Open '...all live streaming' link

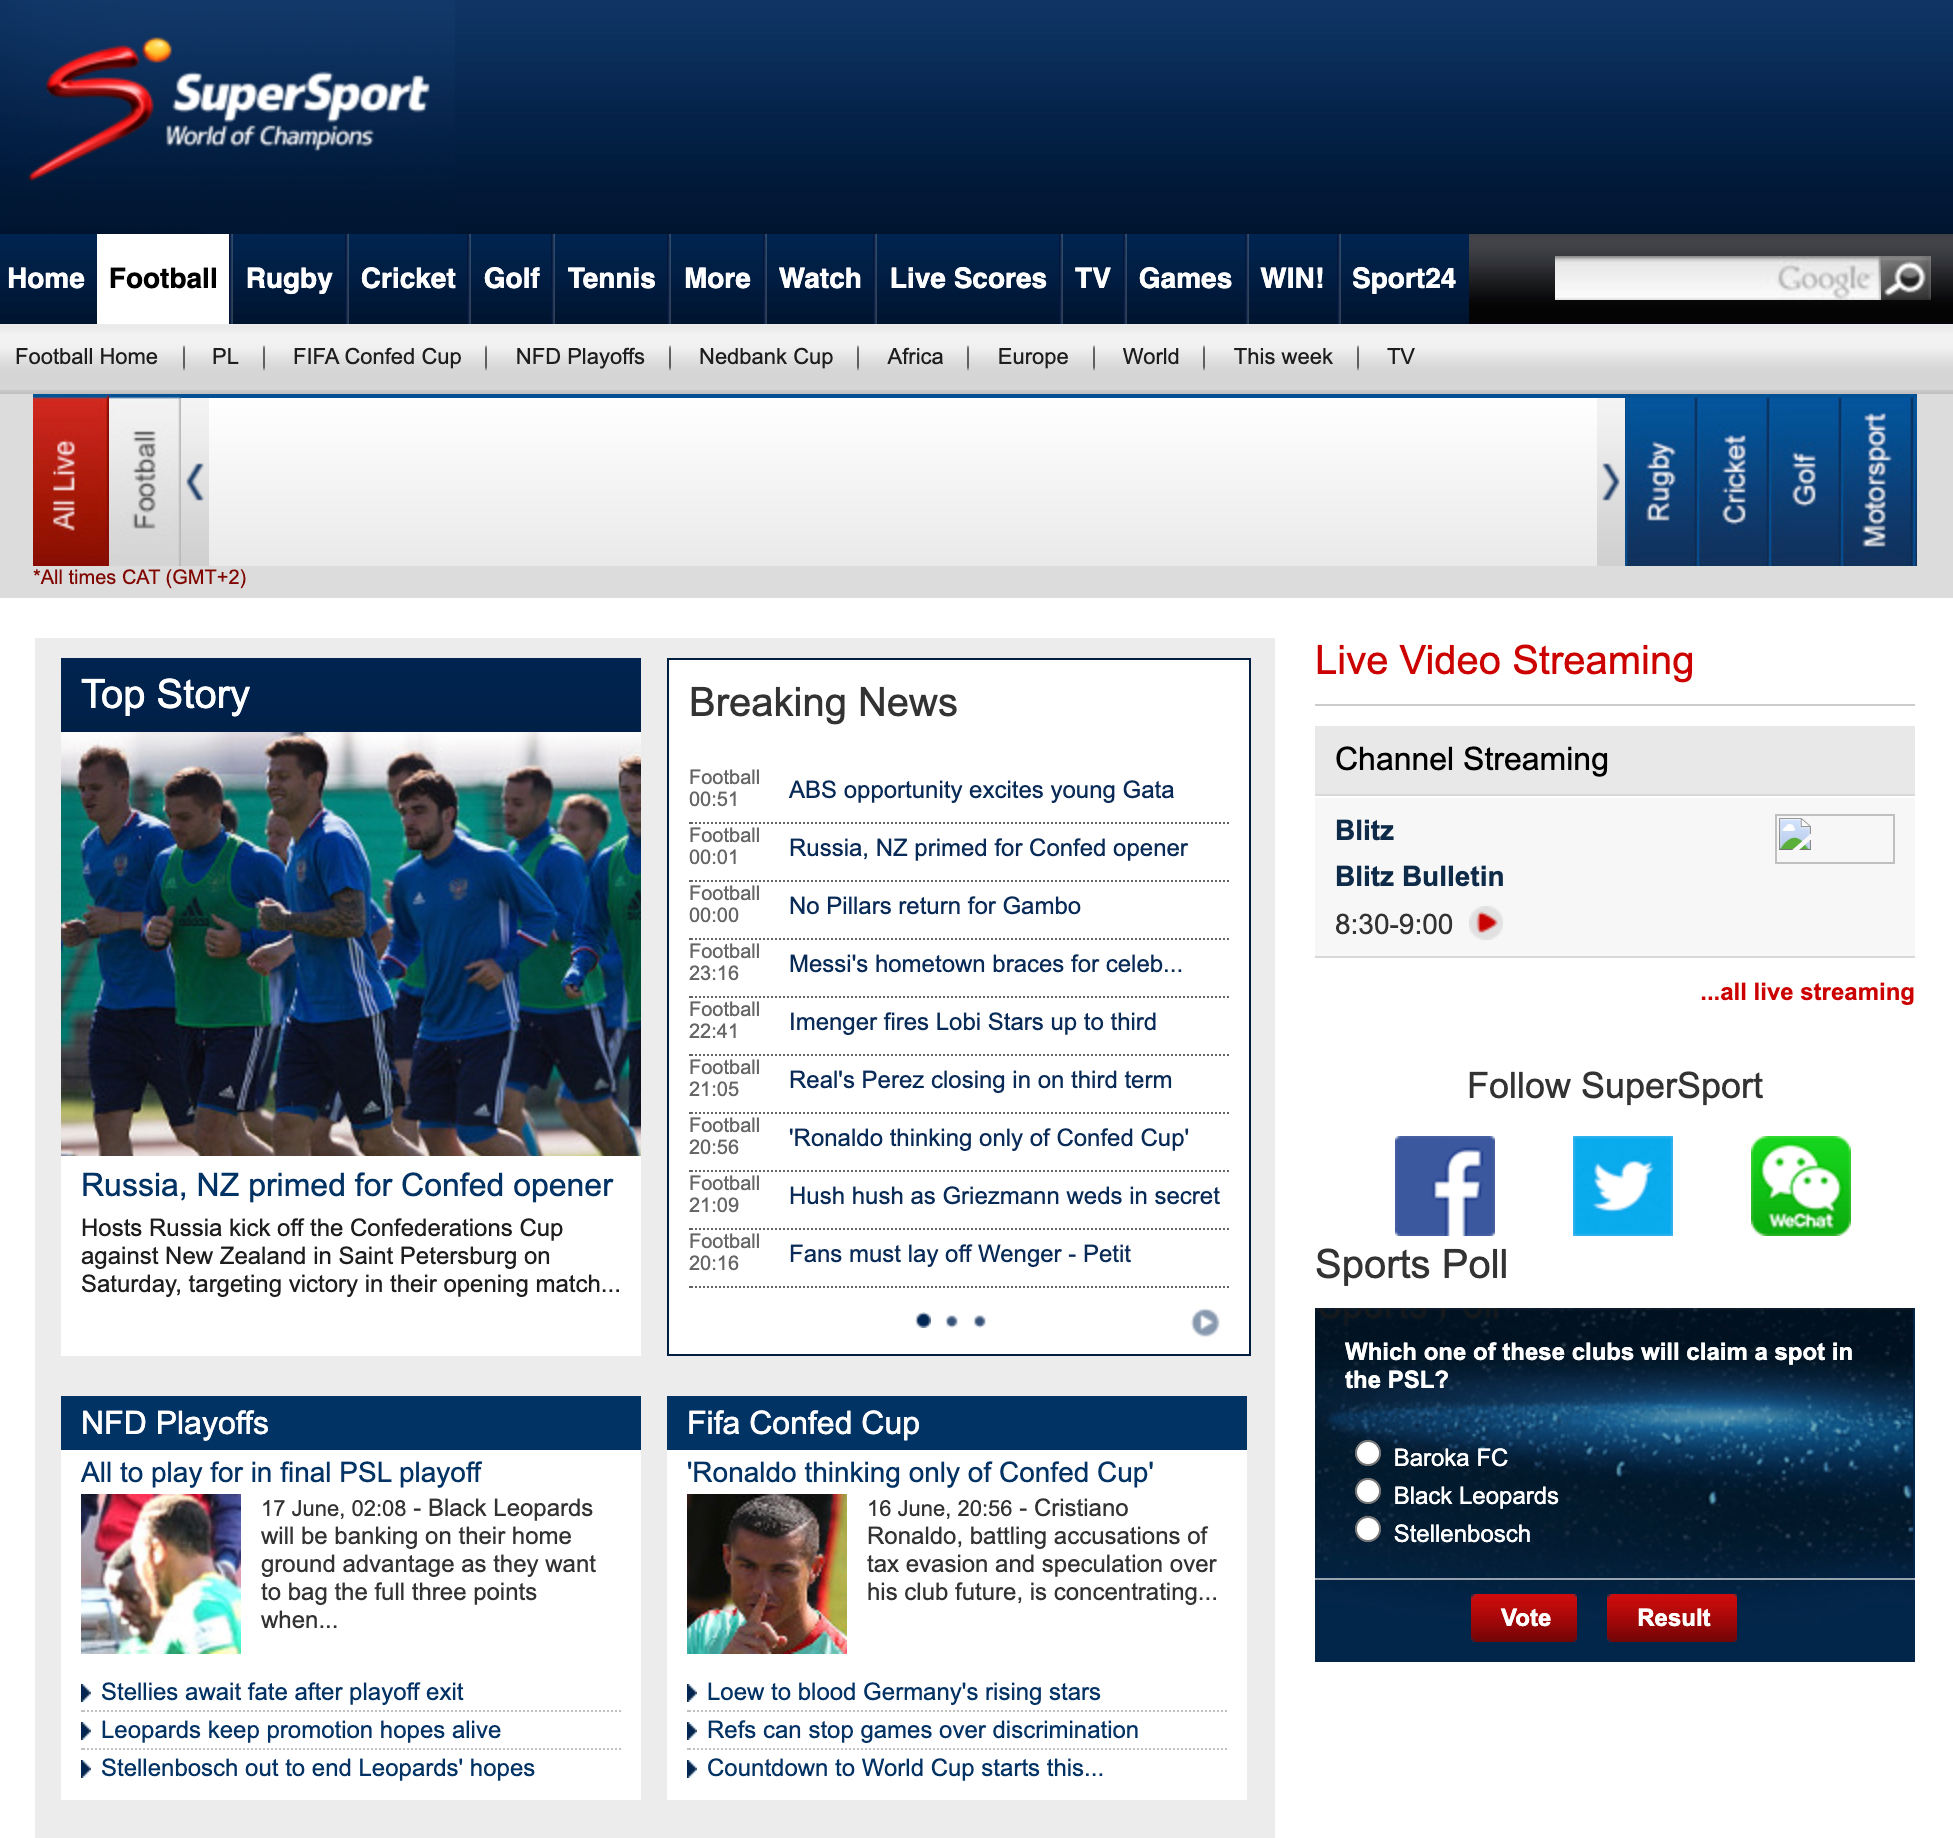[1806, 992]
